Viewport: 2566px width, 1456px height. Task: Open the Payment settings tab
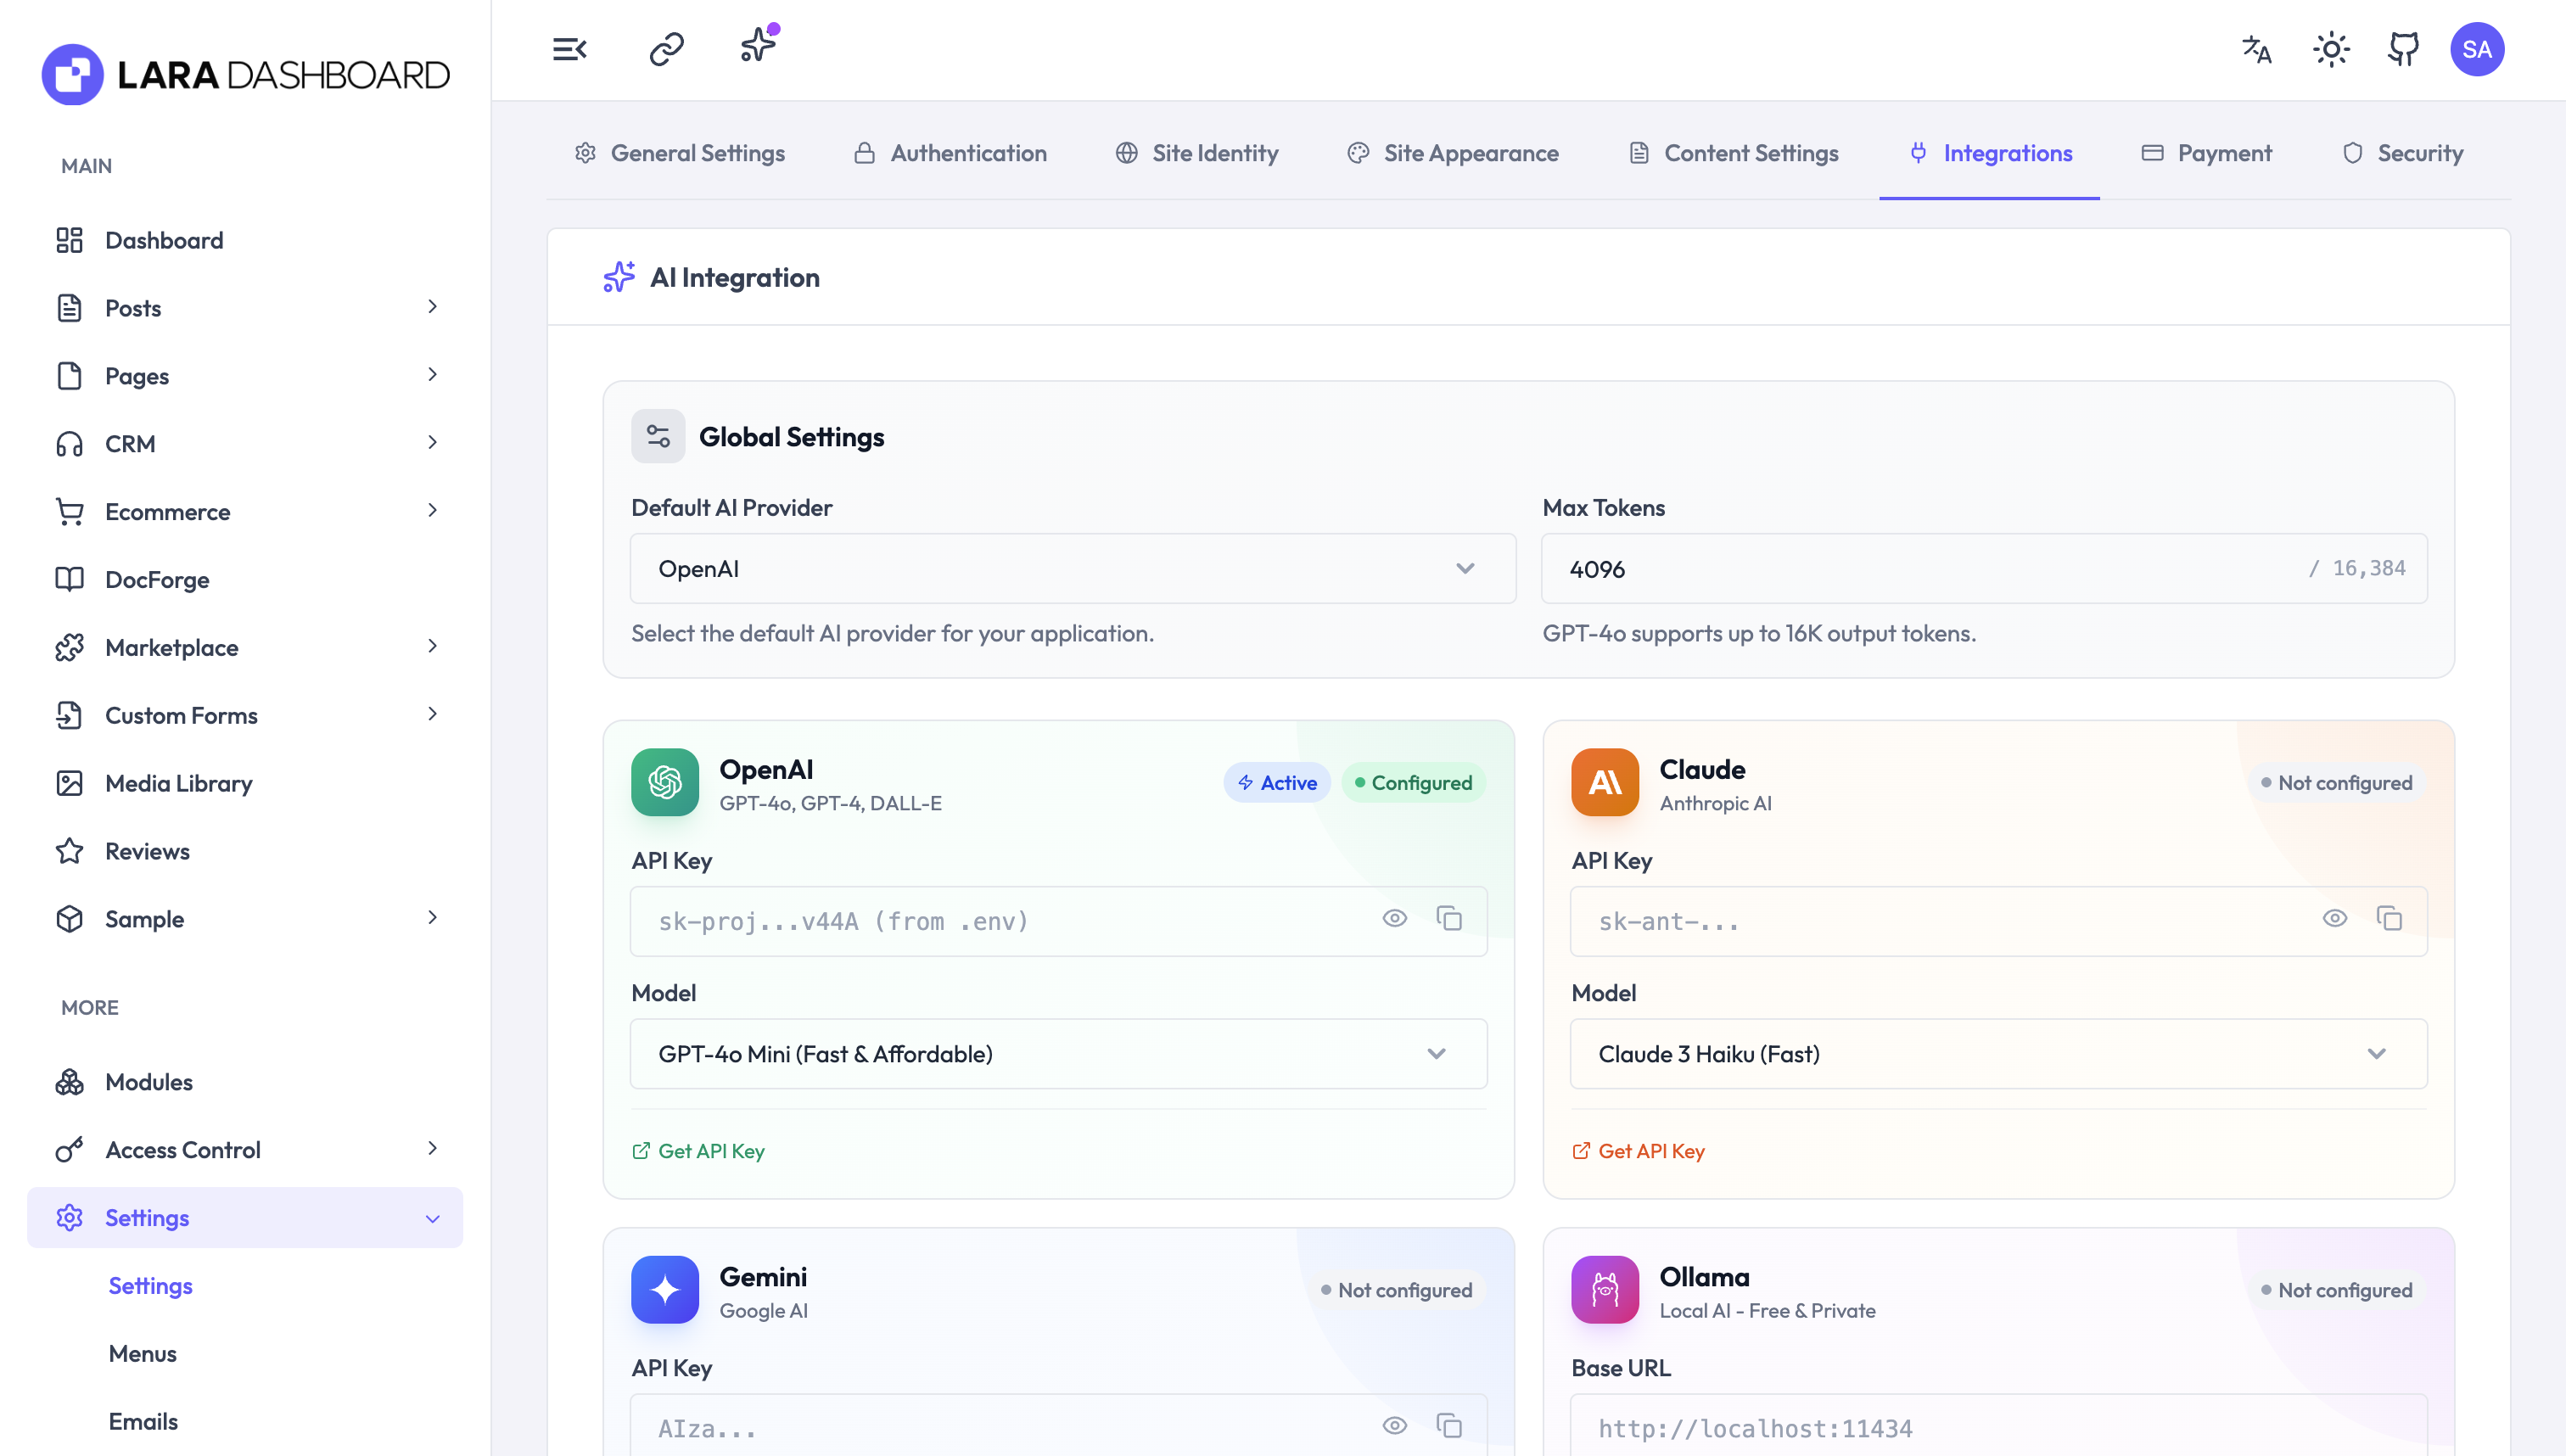2206,153
